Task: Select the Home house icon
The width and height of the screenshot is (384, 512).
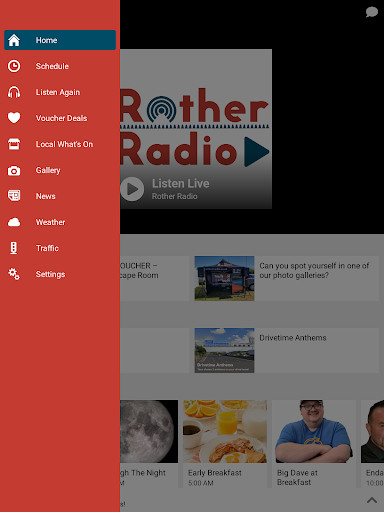Action: coord(14,40)
